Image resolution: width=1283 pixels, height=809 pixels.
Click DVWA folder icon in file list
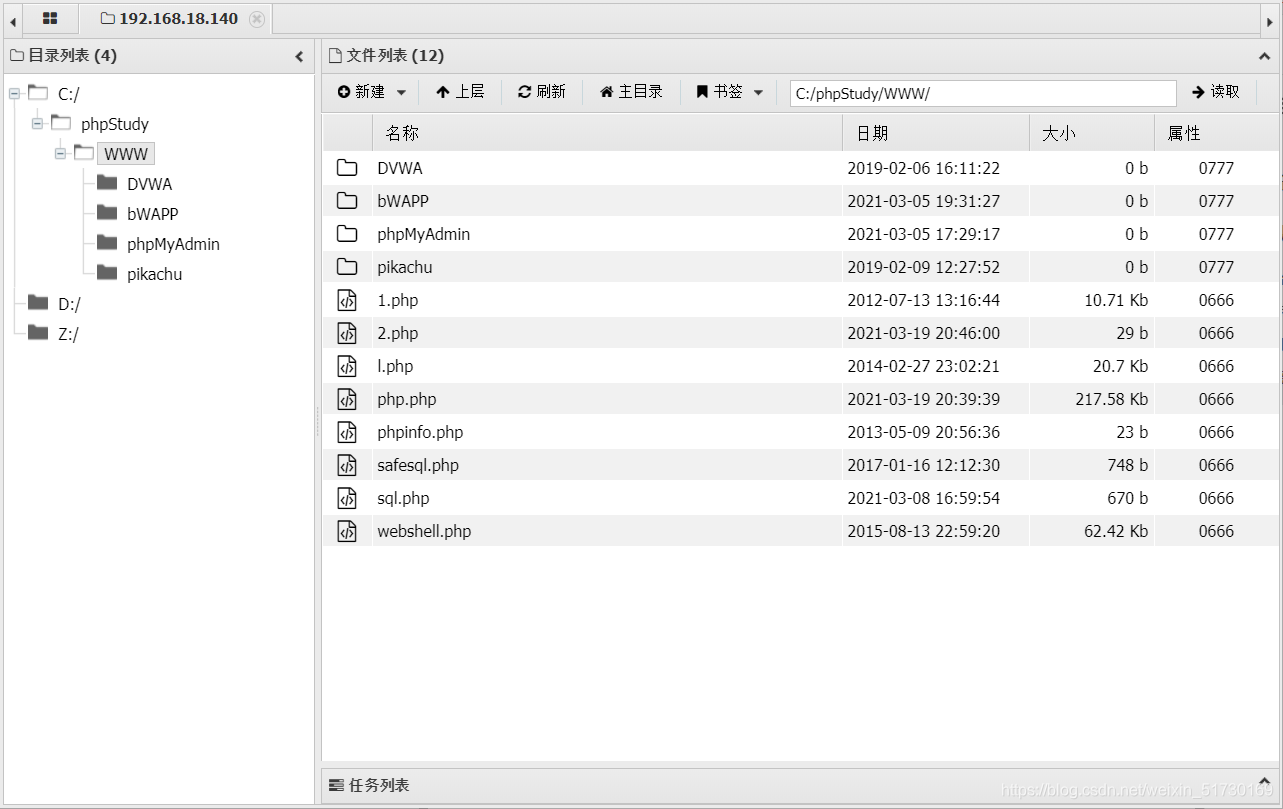click(347, 168)
